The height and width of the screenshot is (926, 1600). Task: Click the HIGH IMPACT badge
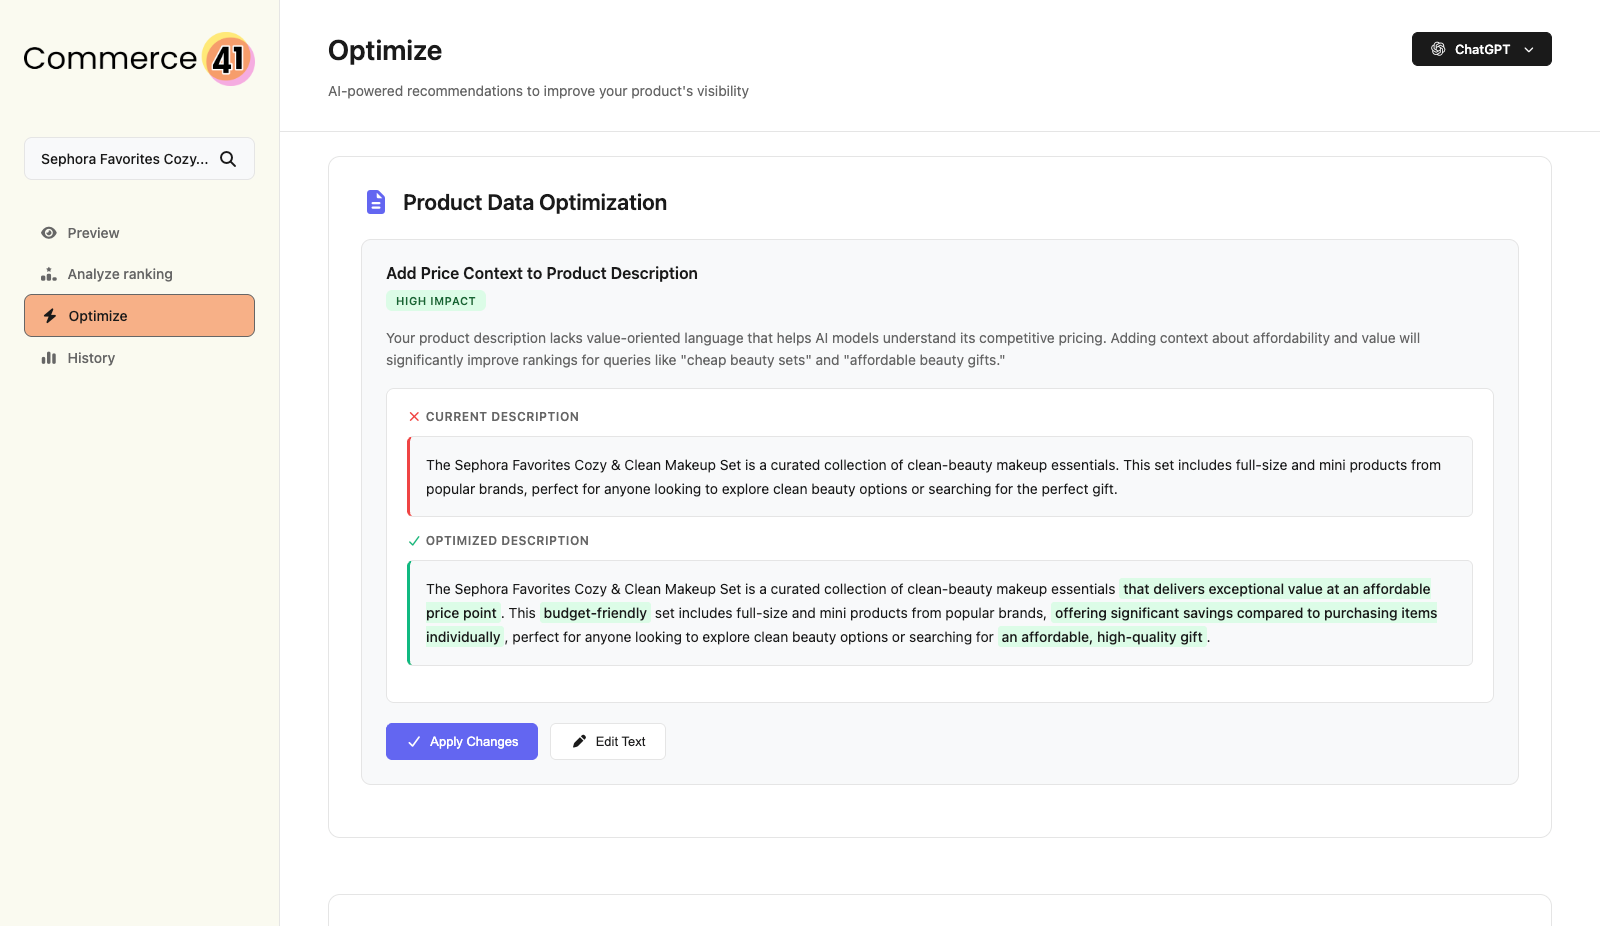pyautogui.click(x=436, y=300)
